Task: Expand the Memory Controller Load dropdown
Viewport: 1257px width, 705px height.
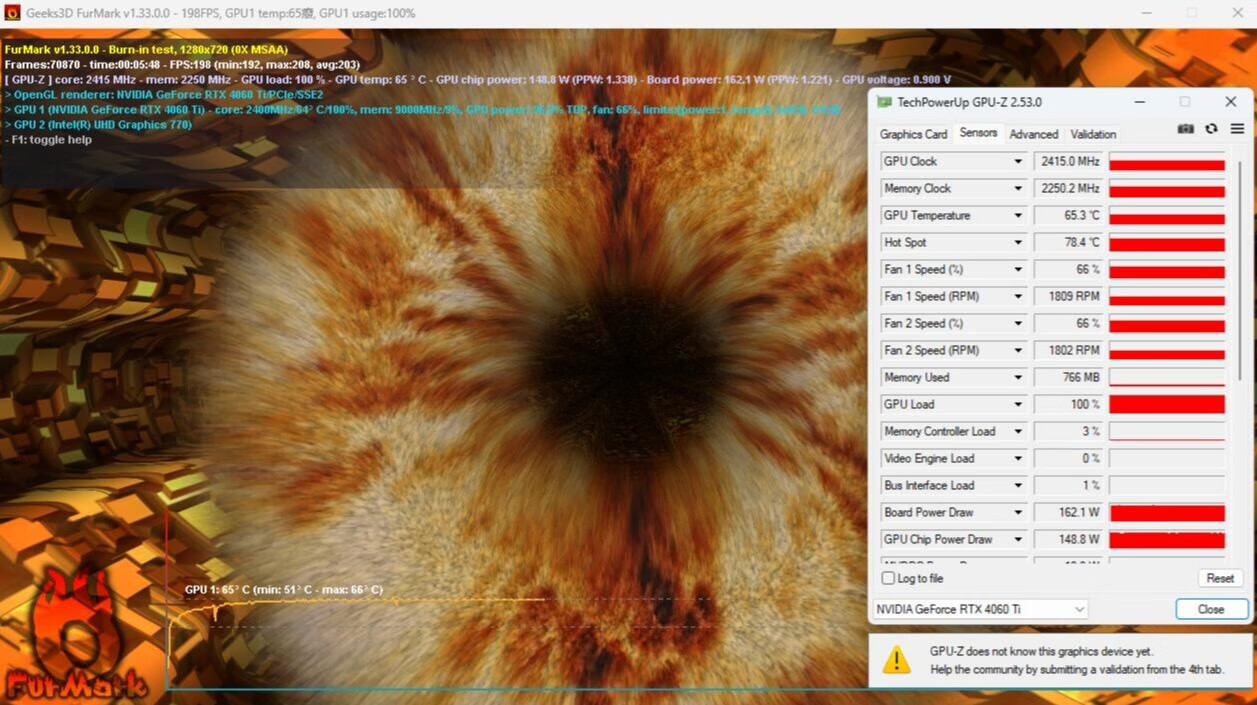Action: coord(1018,431)
